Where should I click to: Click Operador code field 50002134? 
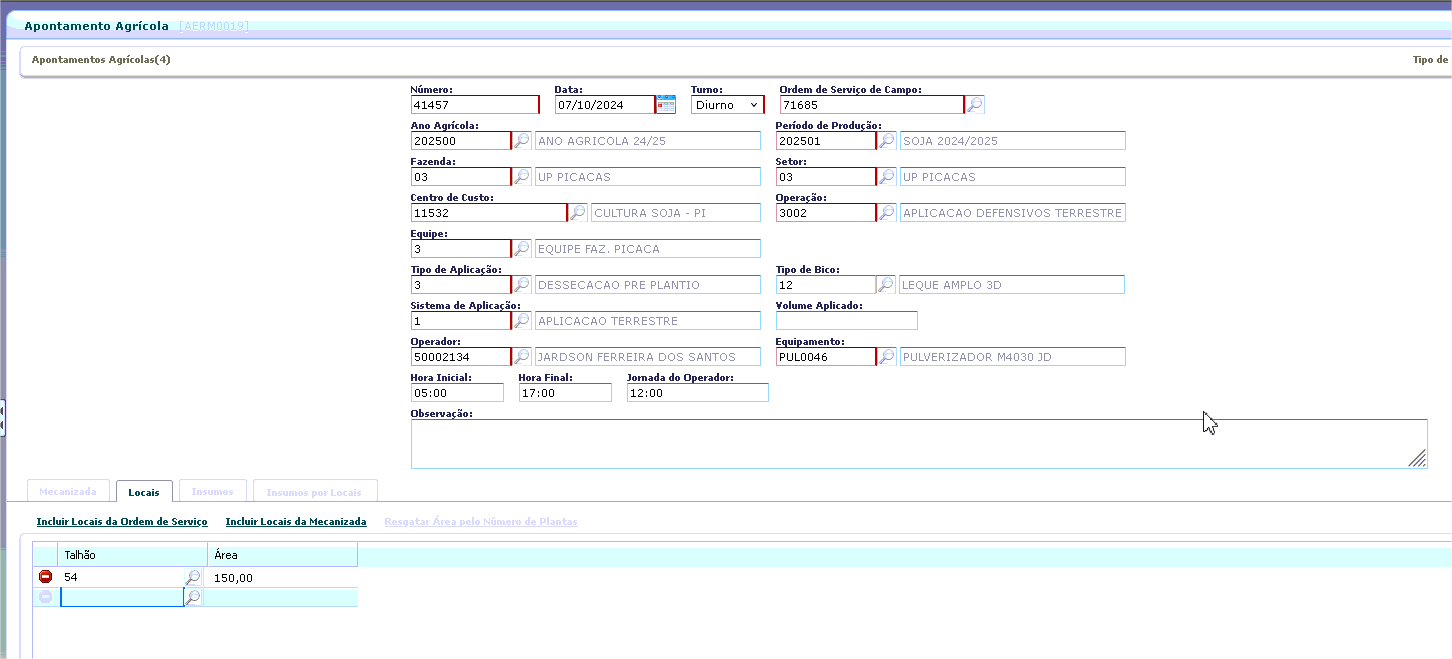click(461, 356)
